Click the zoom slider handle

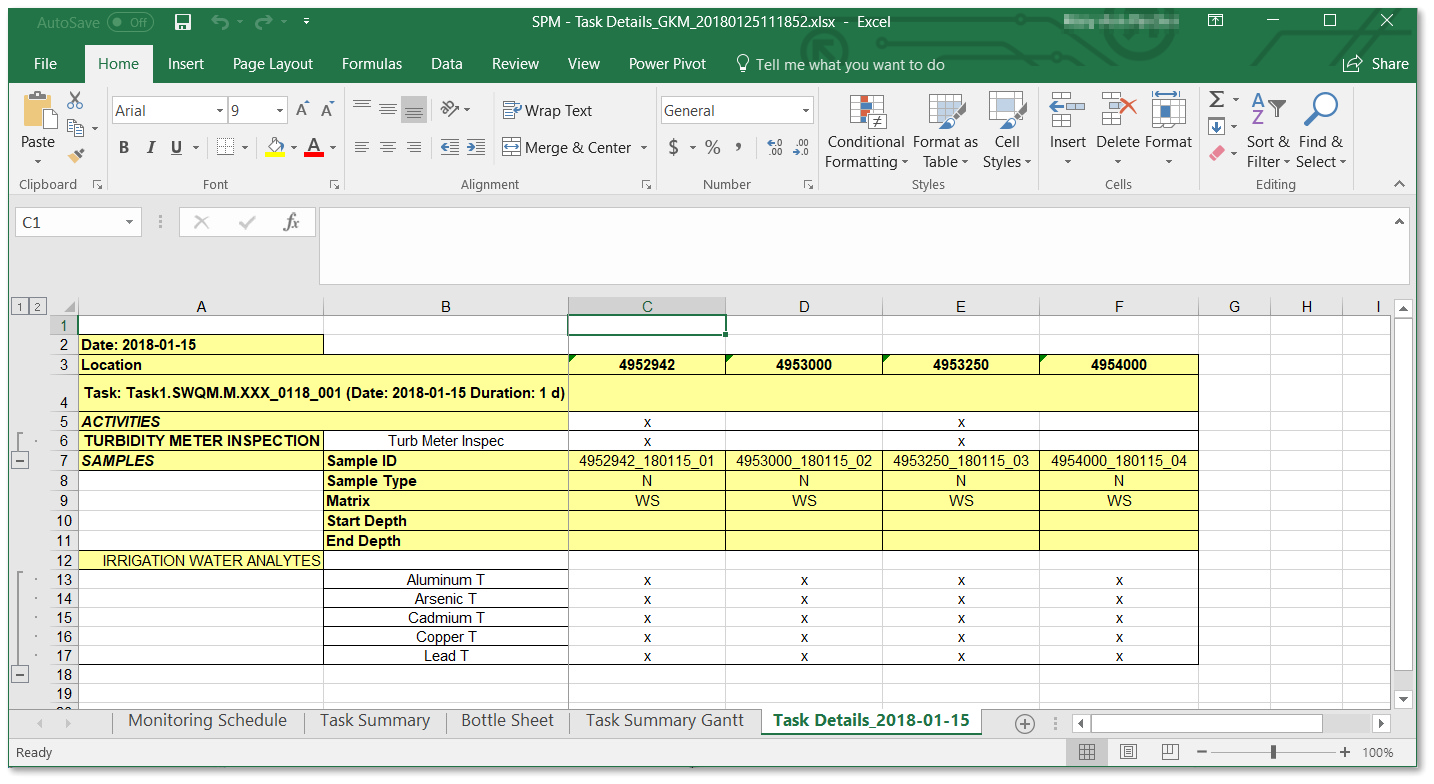[1273, 752]
